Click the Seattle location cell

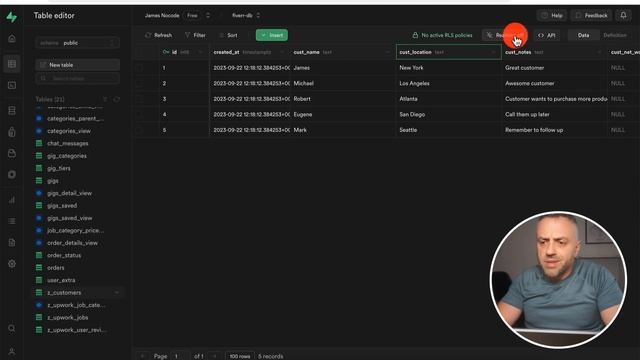tap(449, 130)
